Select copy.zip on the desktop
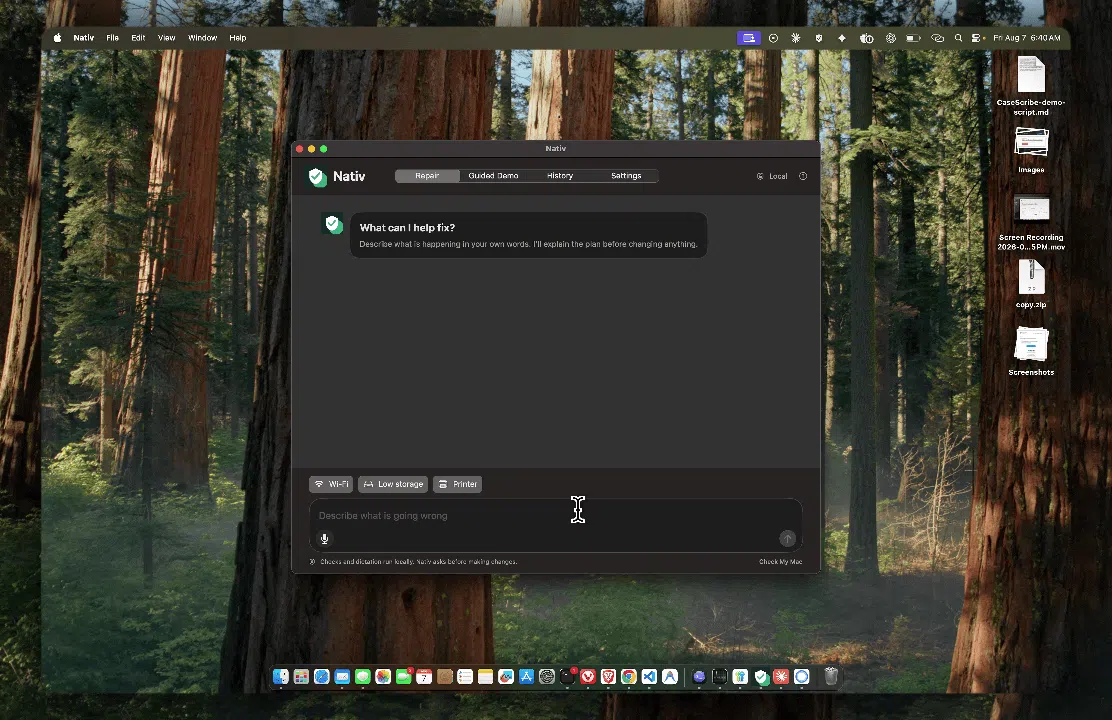 point(1031,283)
